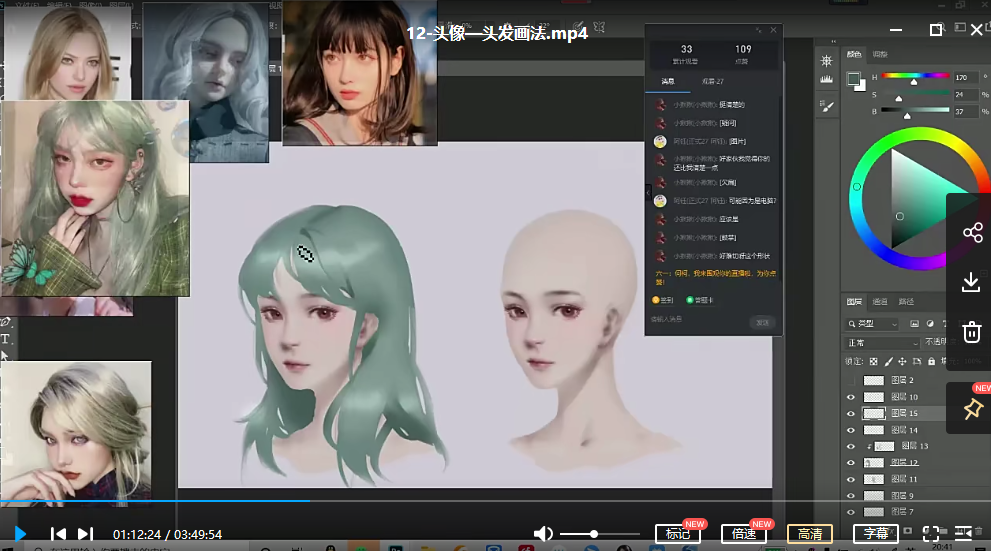This screenshot has height=551, width=991.
Task: Click the 高清 quality button
Action: (x=810, y=534)
